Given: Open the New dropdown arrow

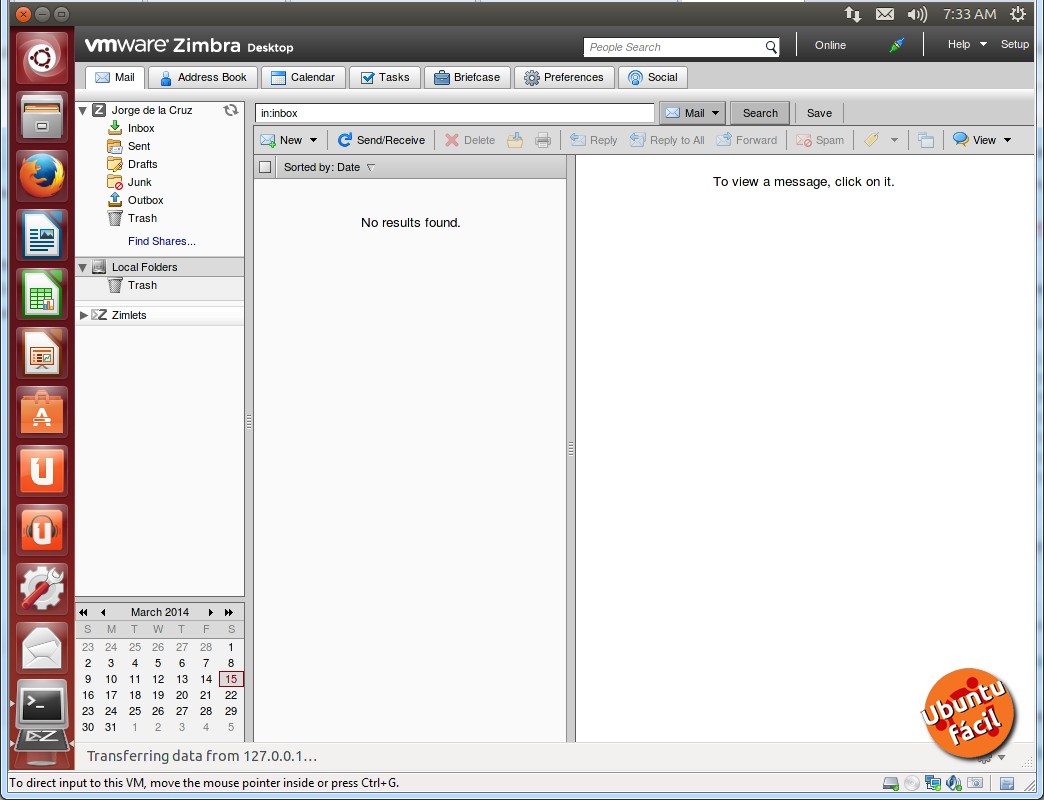Looking at the screenshot, I should [x=314, y=140].
